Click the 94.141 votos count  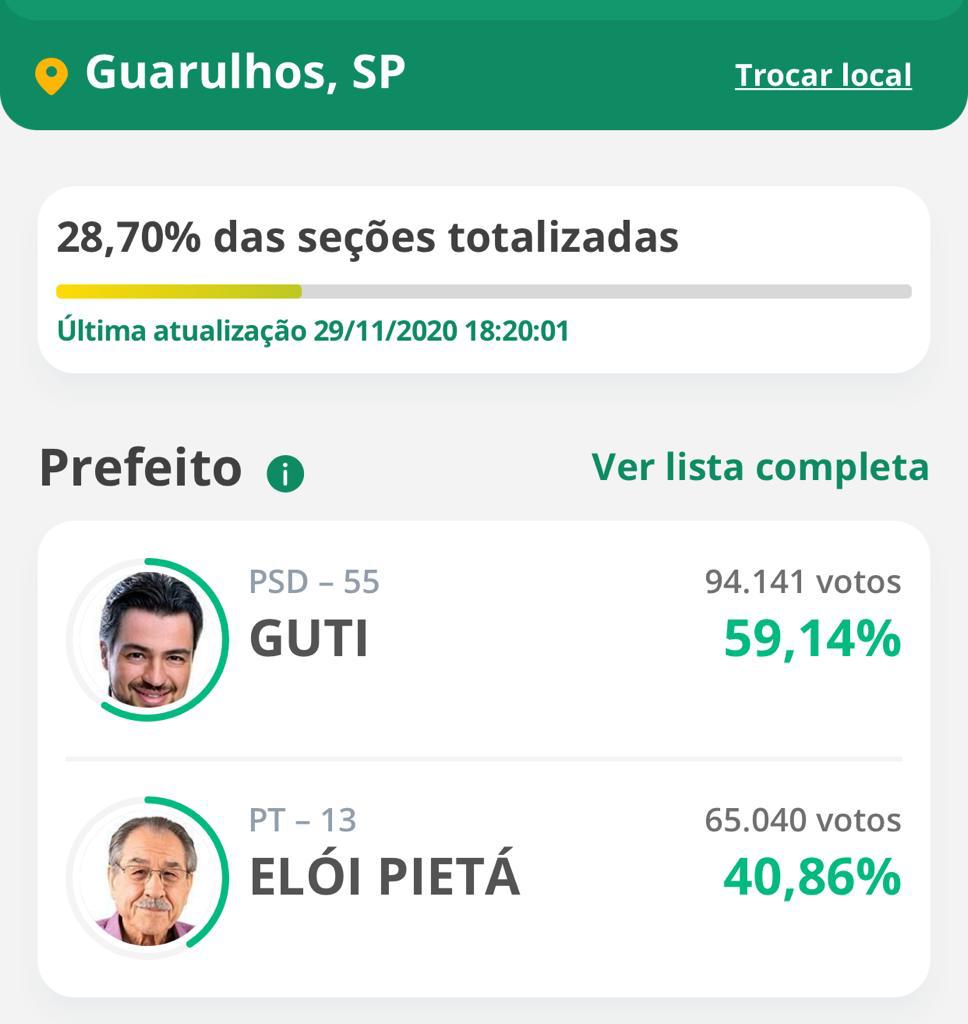[802, 582]
